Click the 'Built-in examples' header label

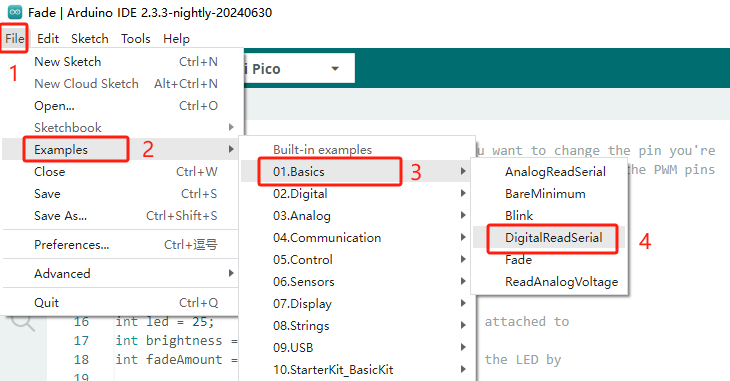tap(322, 150)
